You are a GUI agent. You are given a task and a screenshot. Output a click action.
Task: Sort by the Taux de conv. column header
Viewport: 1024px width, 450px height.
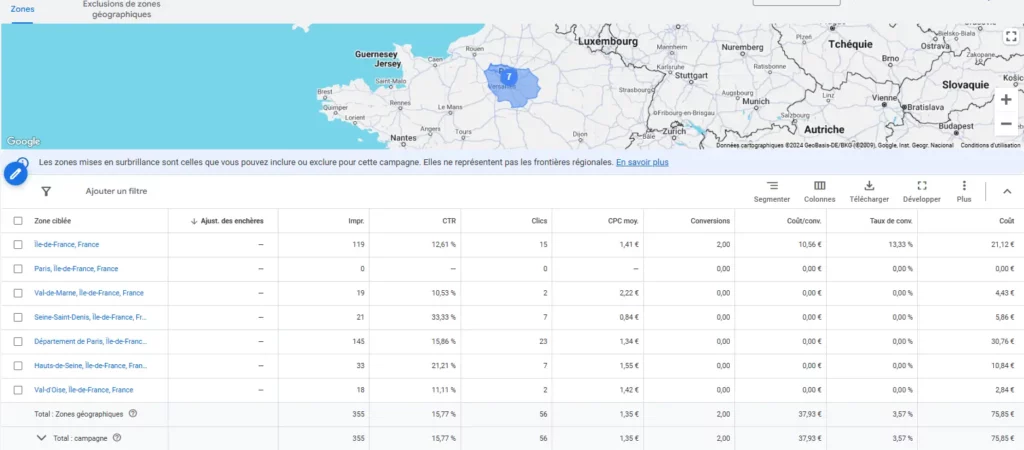point(891,221)
